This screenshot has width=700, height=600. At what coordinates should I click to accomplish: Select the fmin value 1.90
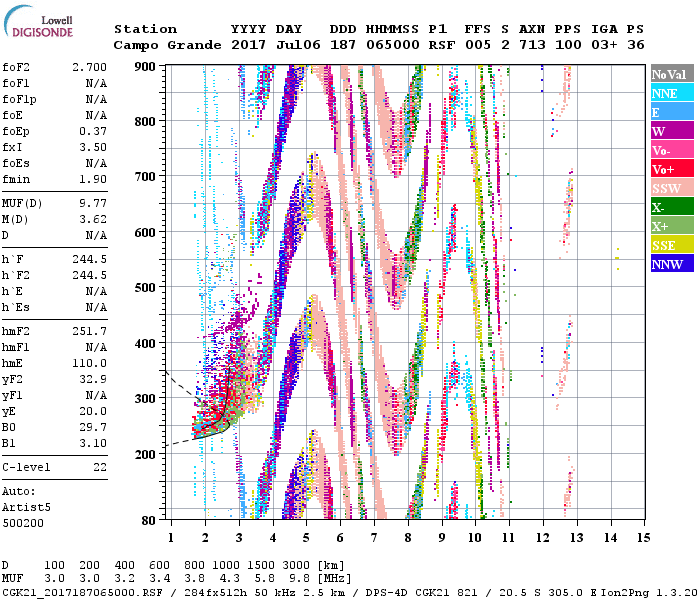93,178
